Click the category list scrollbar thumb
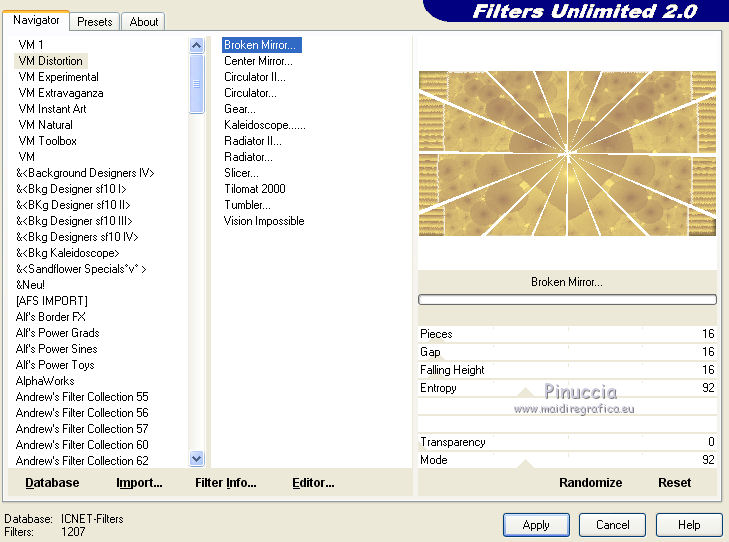Viewport: 729px width, 542px height. pyautogui.click(x=197, y=84)
